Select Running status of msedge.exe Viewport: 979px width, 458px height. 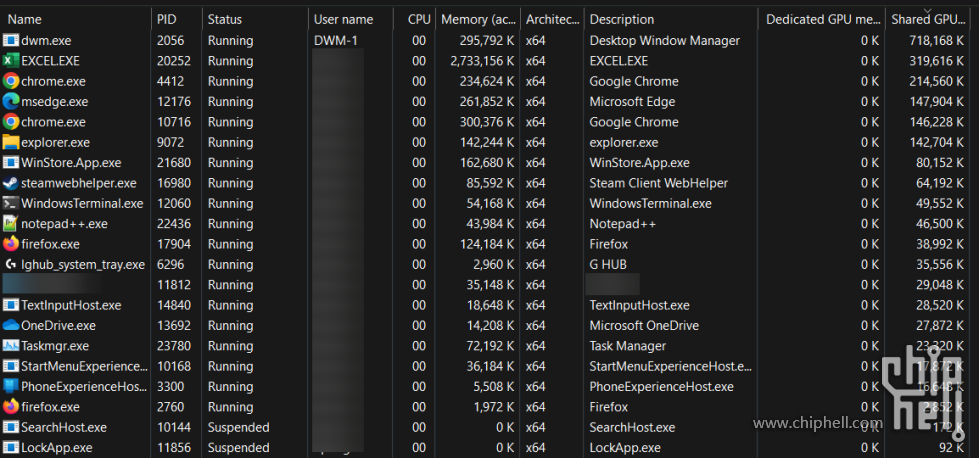pos(230,102)
